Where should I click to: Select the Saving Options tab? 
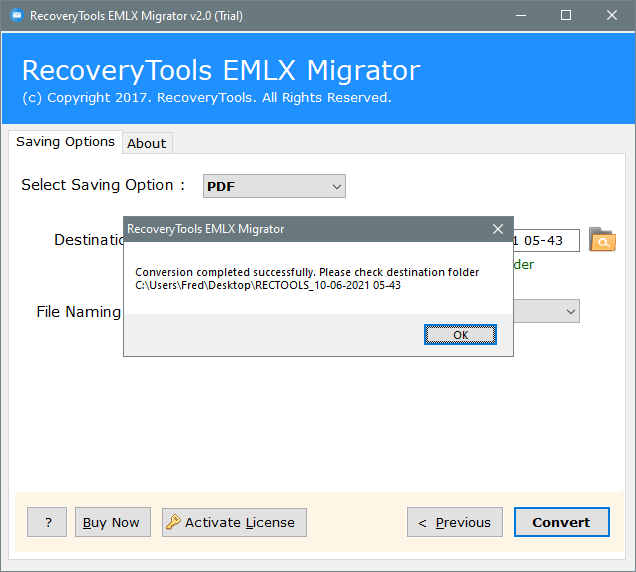tap(65, 142)
